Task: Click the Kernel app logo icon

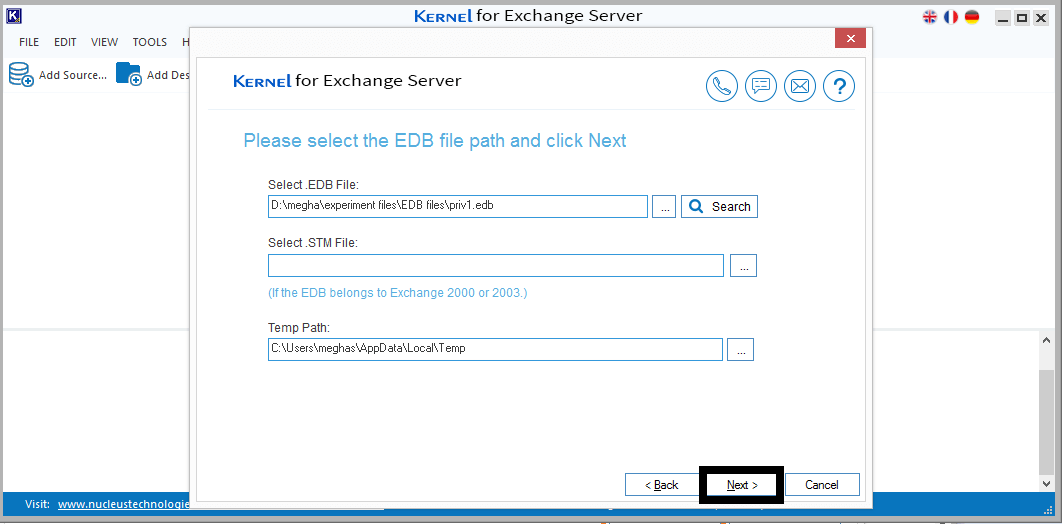Action: (14, 16)
